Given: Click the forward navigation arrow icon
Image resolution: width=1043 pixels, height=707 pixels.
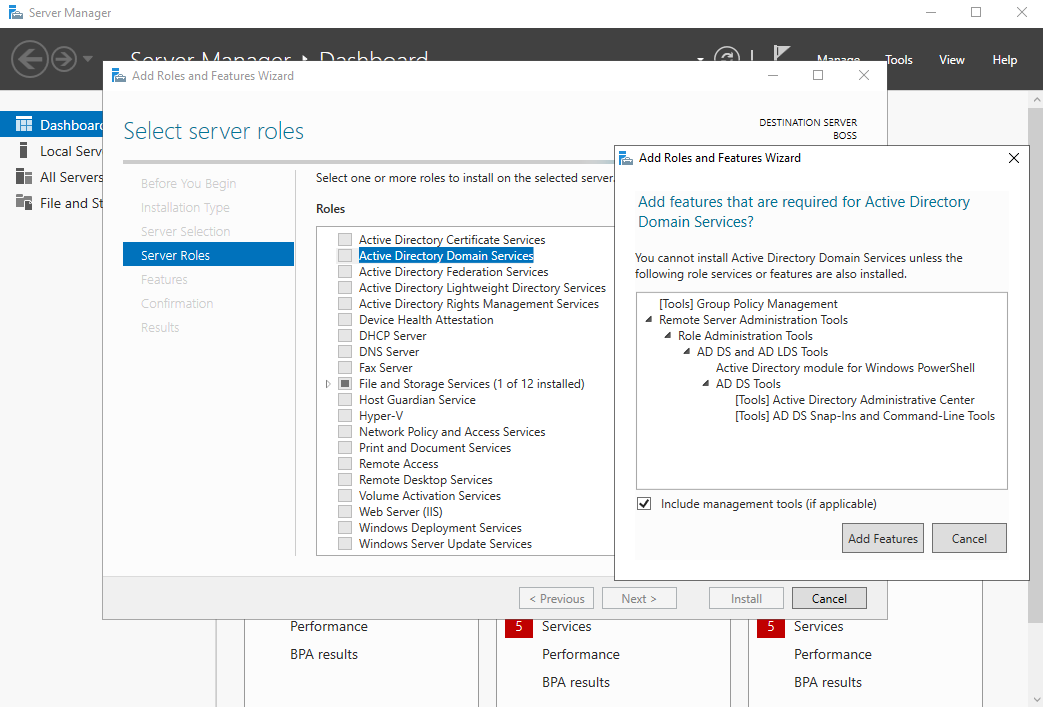Looking at the screenshot, I should click(x=64, y=59).
